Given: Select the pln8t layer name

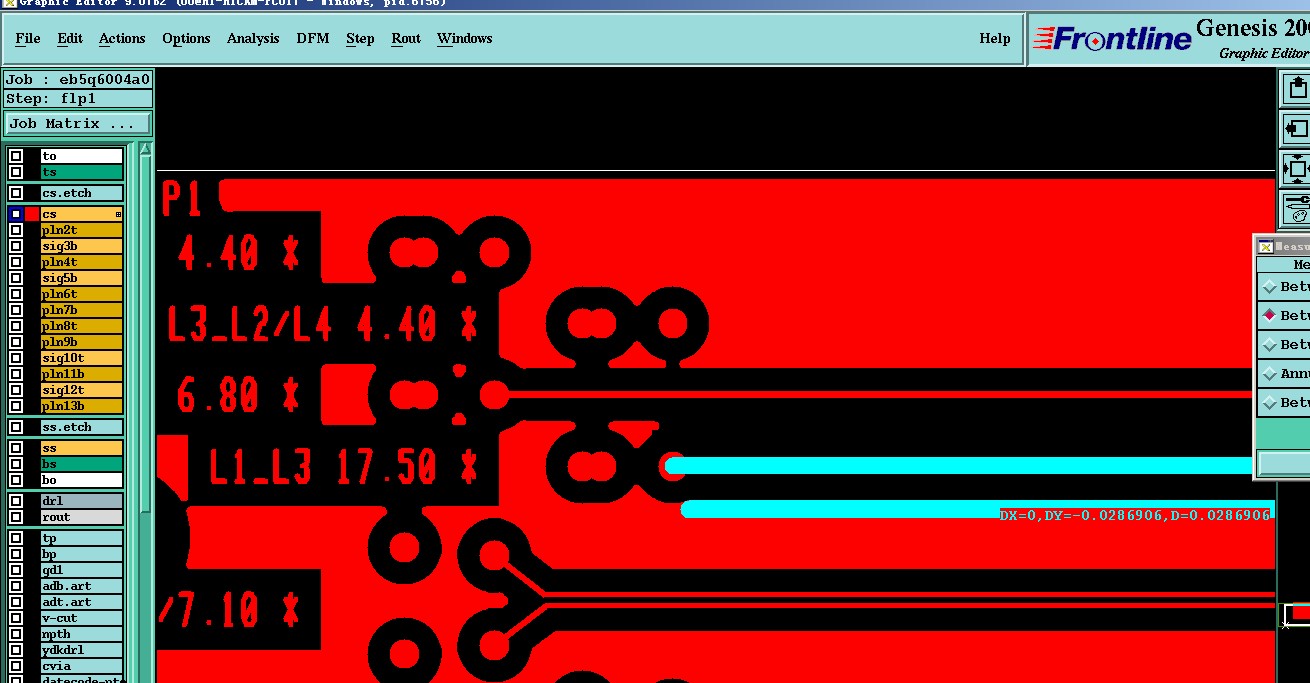Looking at the screenshot, I should point(81,326).
